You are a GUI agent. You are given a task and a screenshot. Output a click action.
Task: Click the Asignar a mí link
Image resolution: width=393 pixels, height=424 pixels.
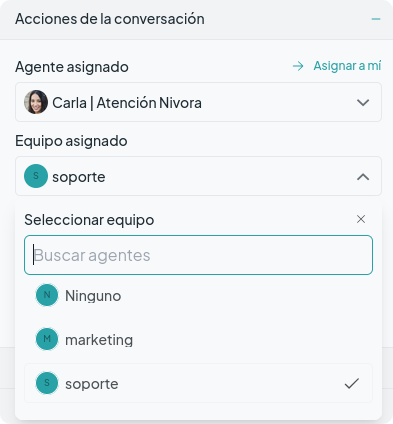coord(347,66)
